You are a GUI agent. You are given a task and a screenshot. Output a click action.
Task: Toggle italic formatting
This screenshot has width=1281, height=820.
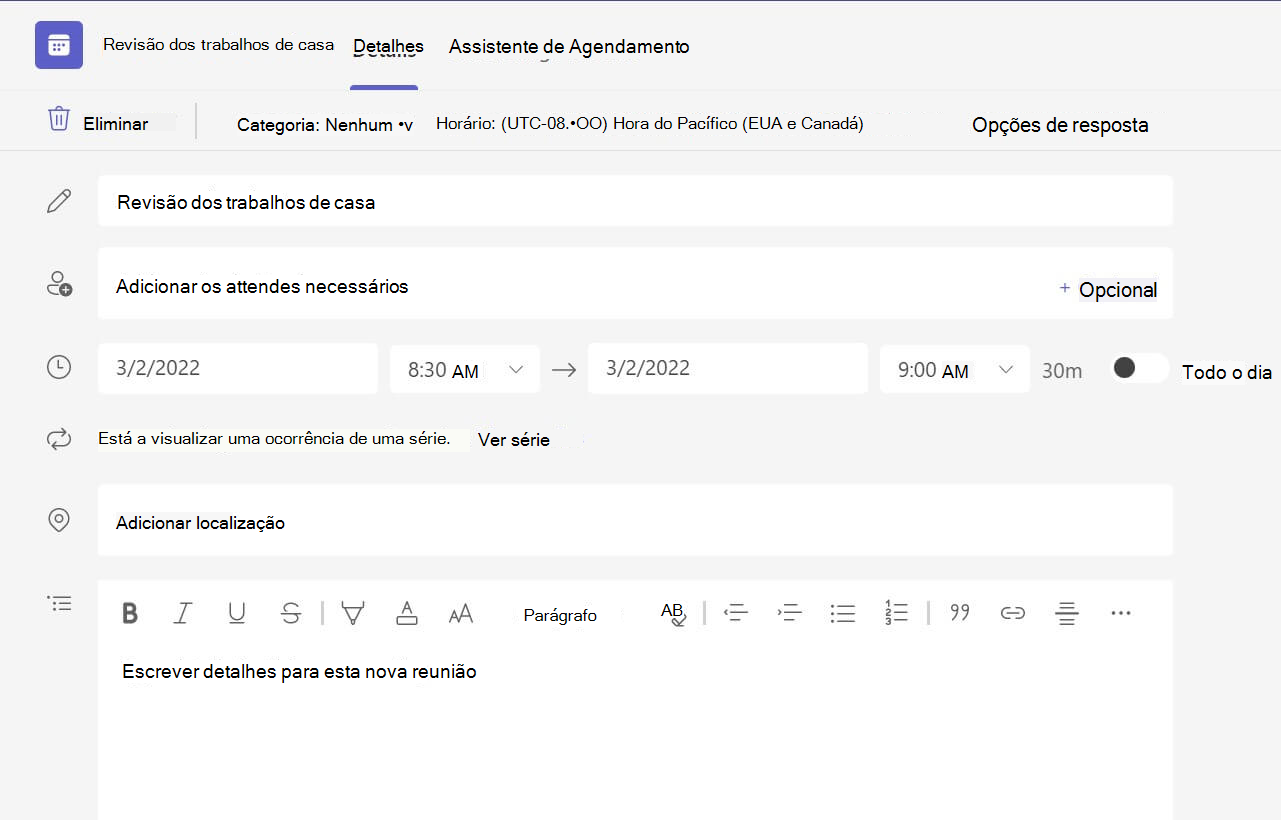(182, 613)
